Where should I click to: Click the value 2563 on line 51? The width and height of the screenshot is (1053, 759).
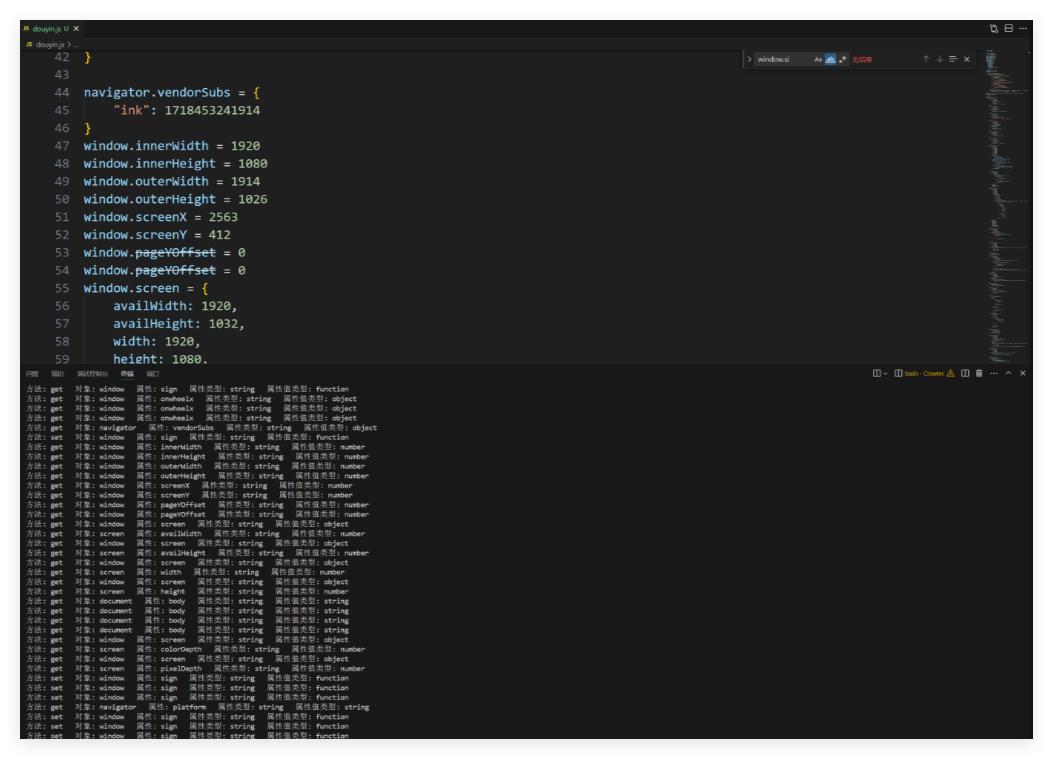[x=223, y=217]
